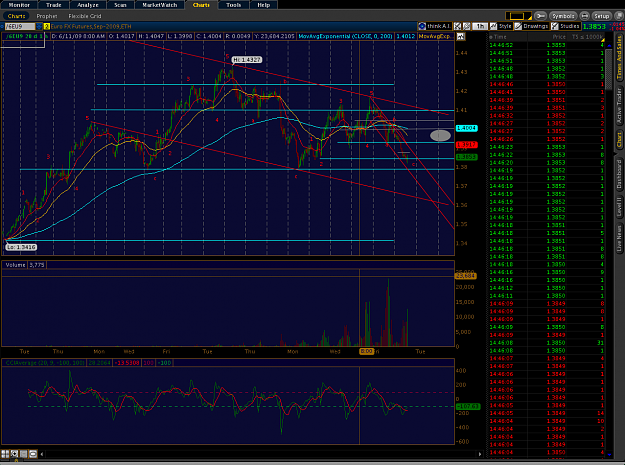Click the Time and Sales scrollbar thumb
The height and width of the screenshot is (465, 625).
point(609,69)
